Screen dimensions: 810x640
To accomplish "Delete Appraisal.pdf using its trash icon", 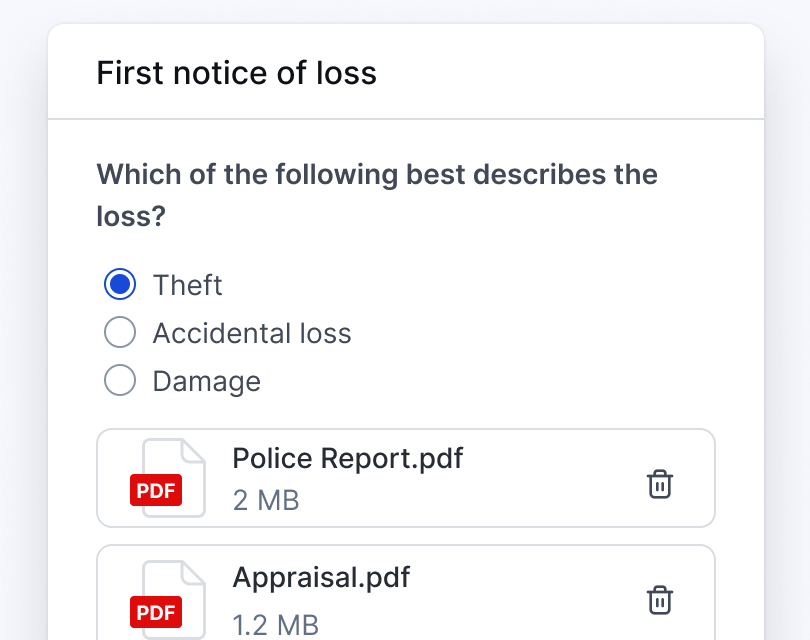I will [660, 600].
